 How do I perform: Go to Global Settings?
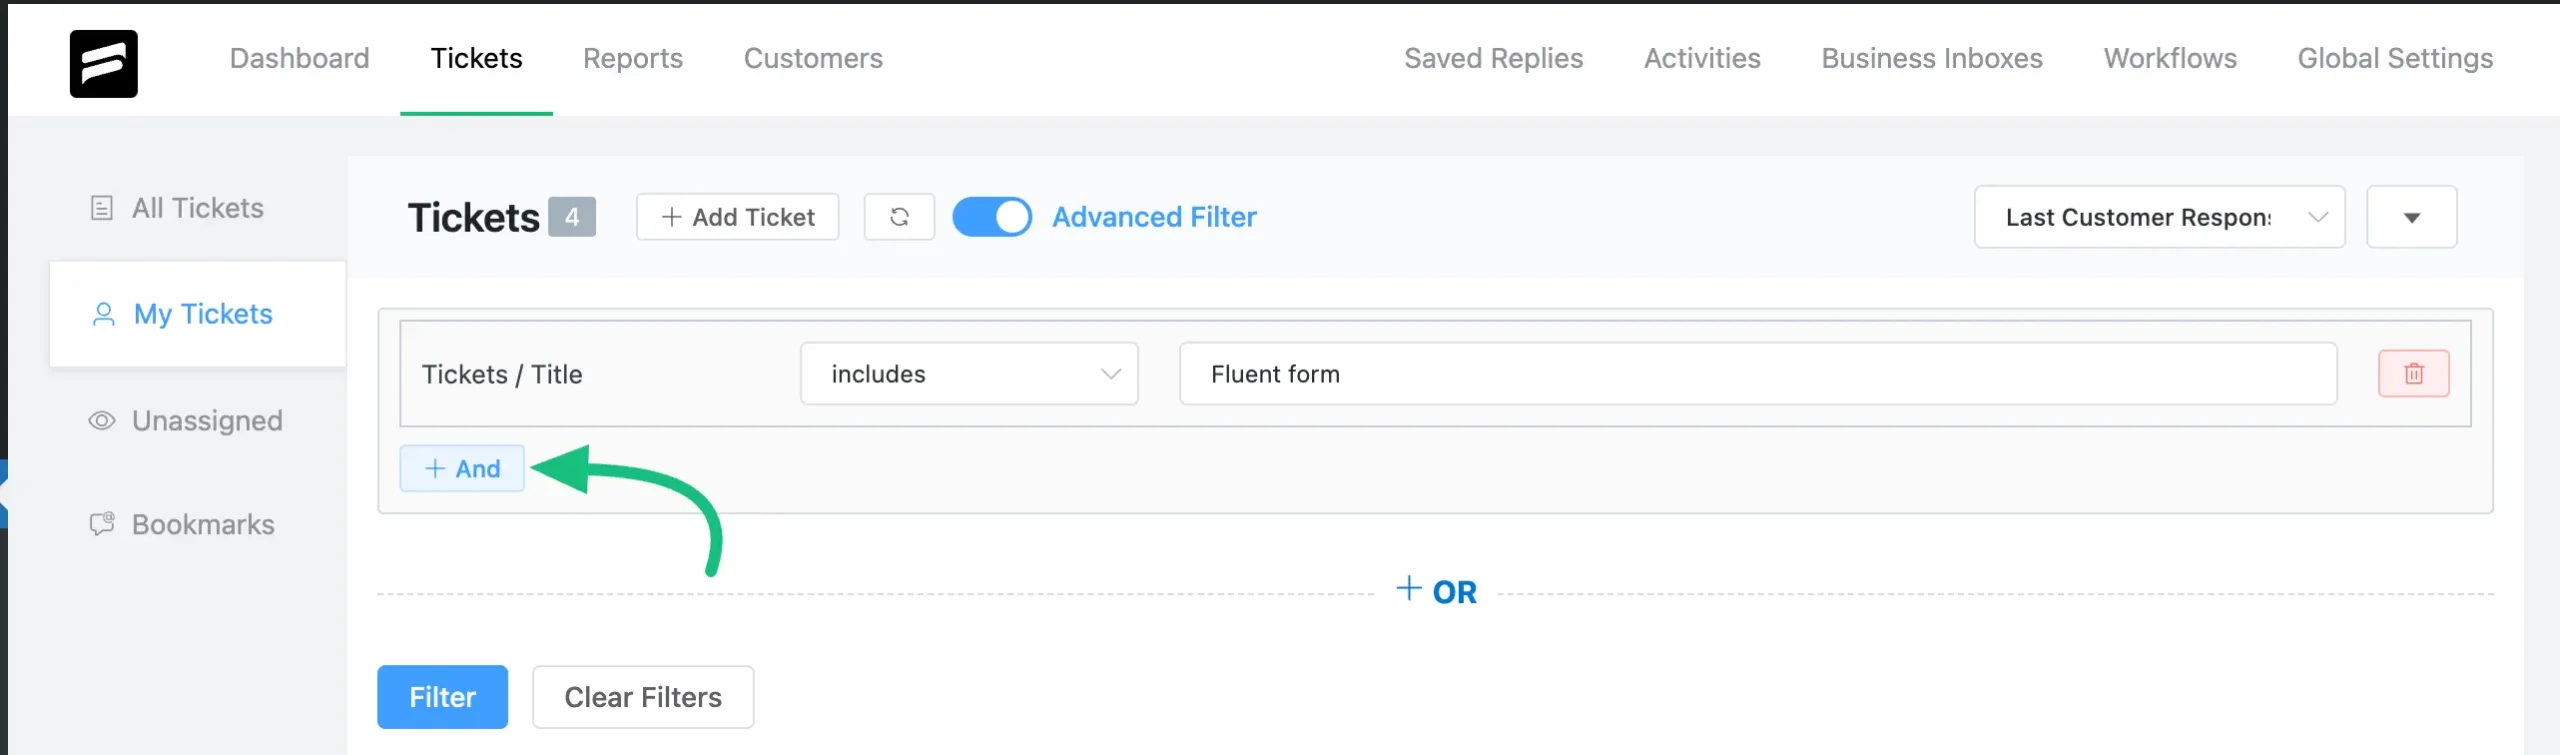(x=2395, y=58)
